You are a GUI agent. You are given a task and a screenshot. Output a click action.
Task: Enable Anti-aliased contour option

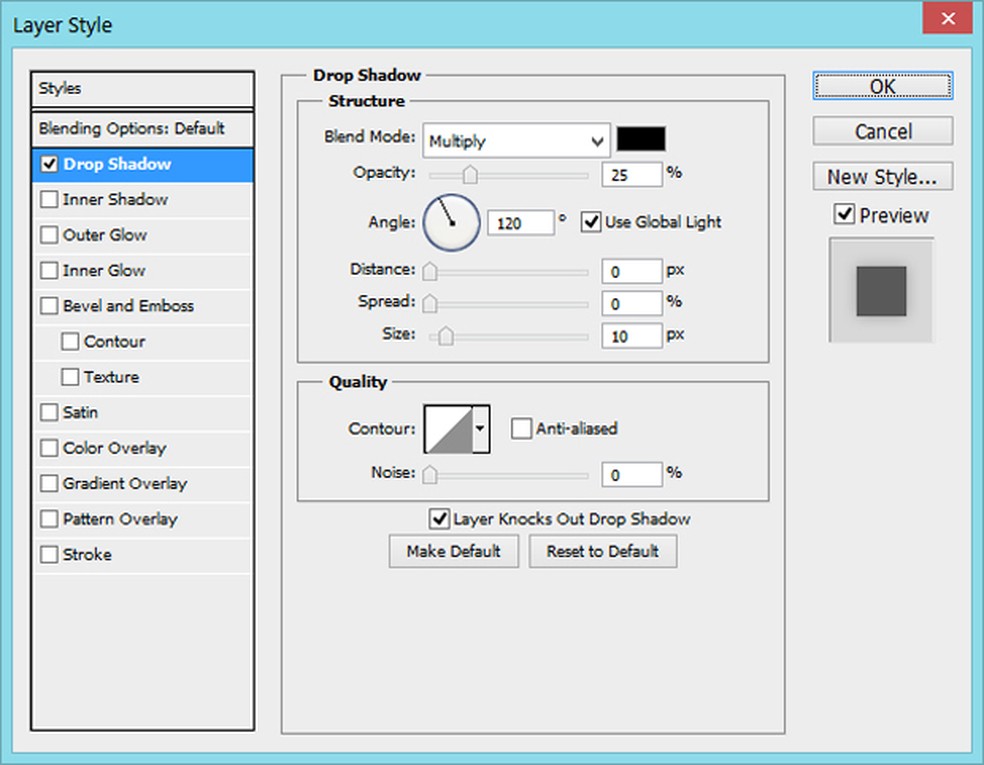coord(521,429)
